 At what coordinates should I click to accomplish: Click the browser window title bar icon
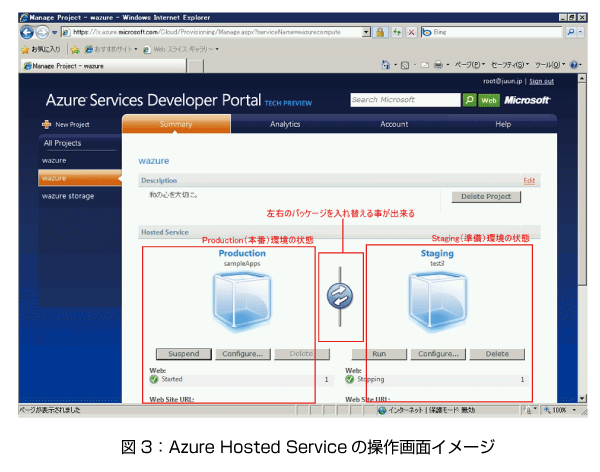click(x=24, y=18)
